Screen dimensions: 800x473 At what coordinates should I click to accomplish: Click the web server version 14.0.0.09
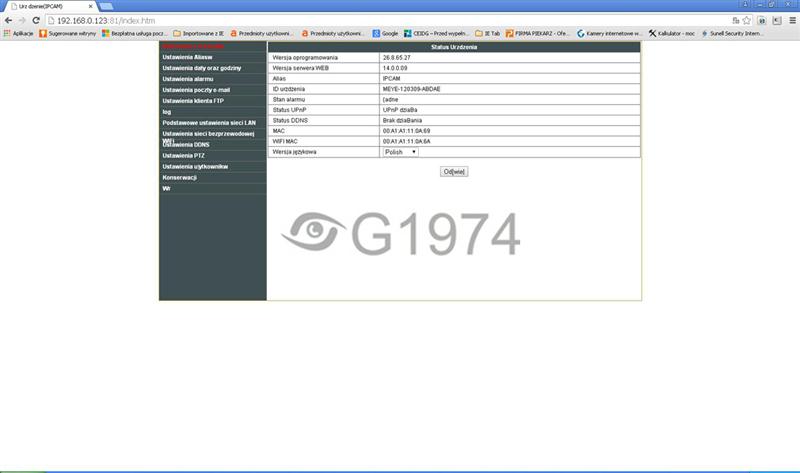[395, 68]
